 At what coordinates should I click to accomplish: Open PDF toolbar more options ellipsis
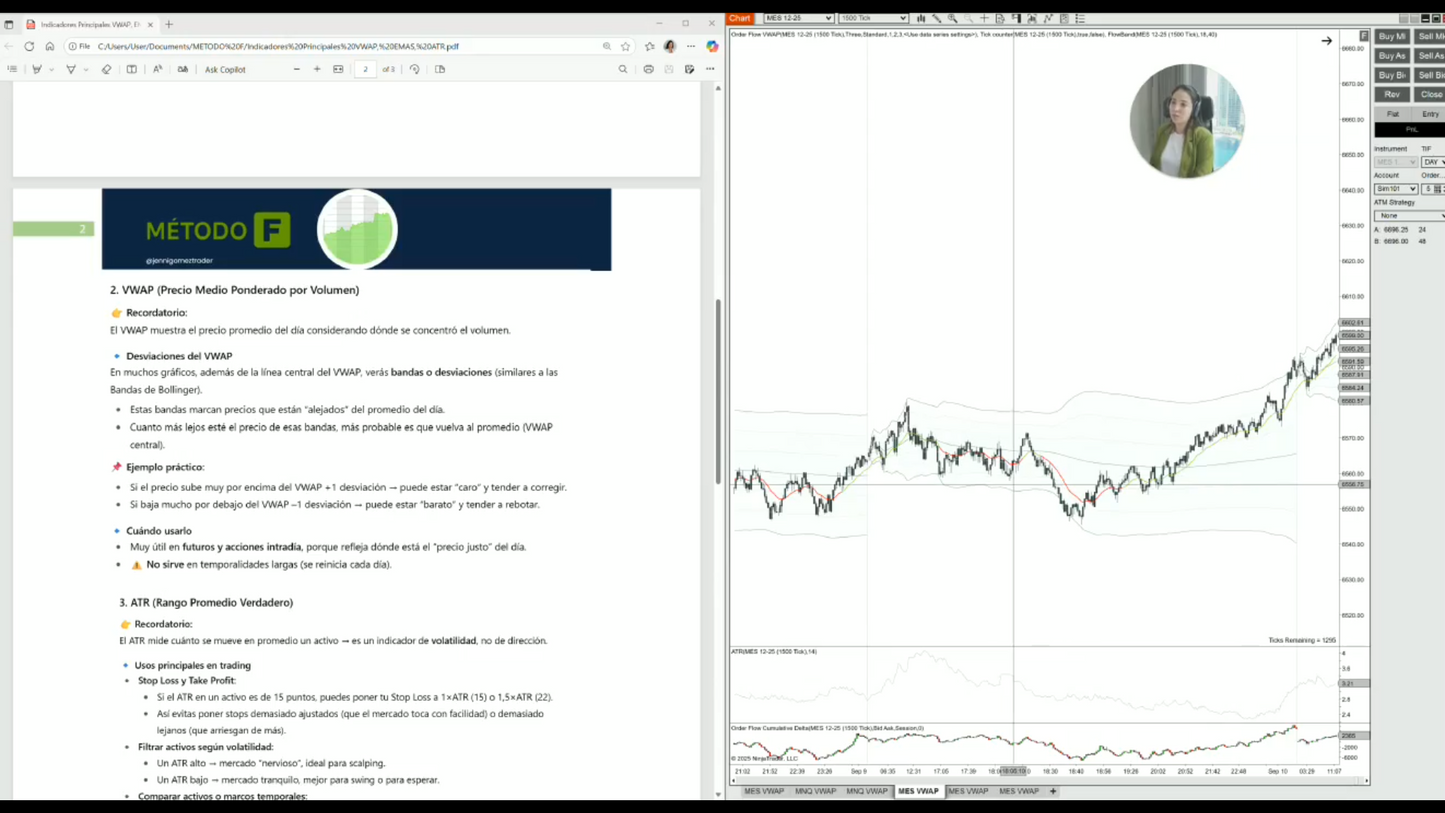pos(710,69)
